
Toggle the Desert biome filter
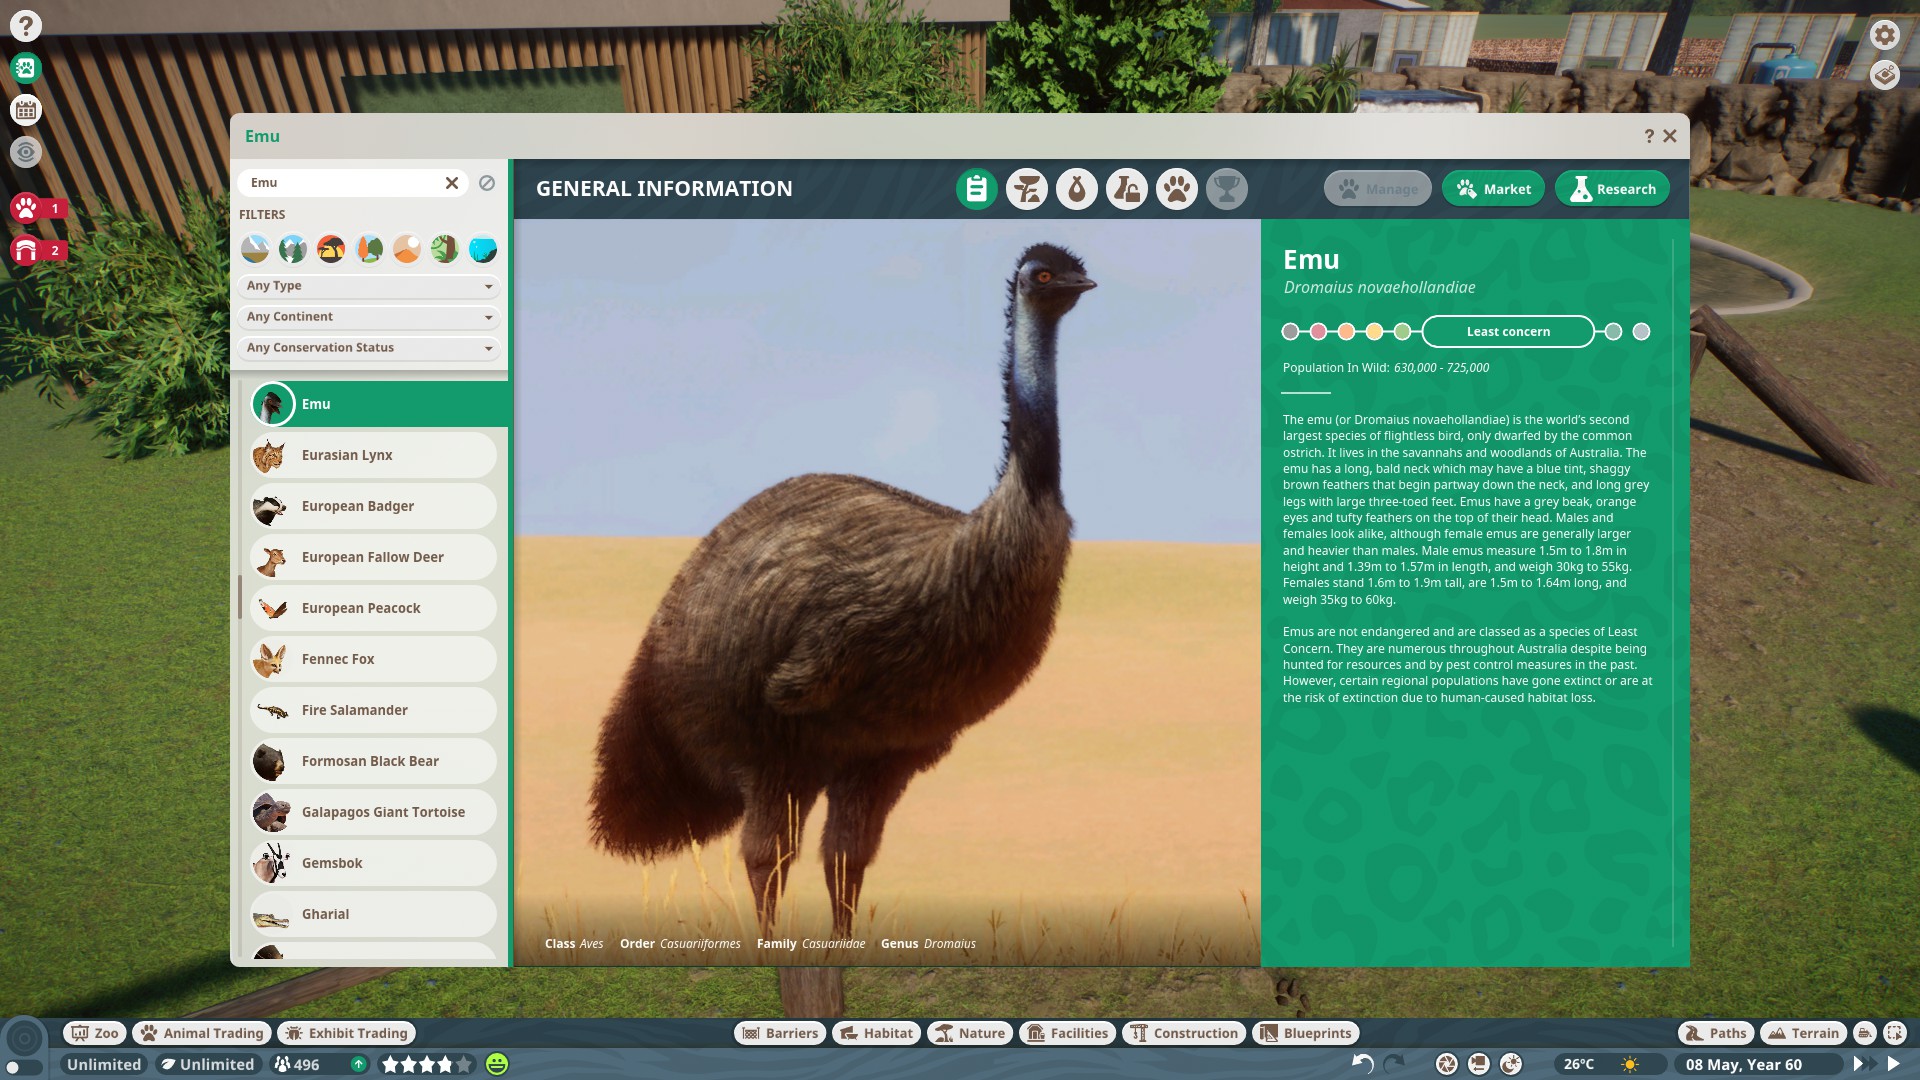tap(407, 249)
